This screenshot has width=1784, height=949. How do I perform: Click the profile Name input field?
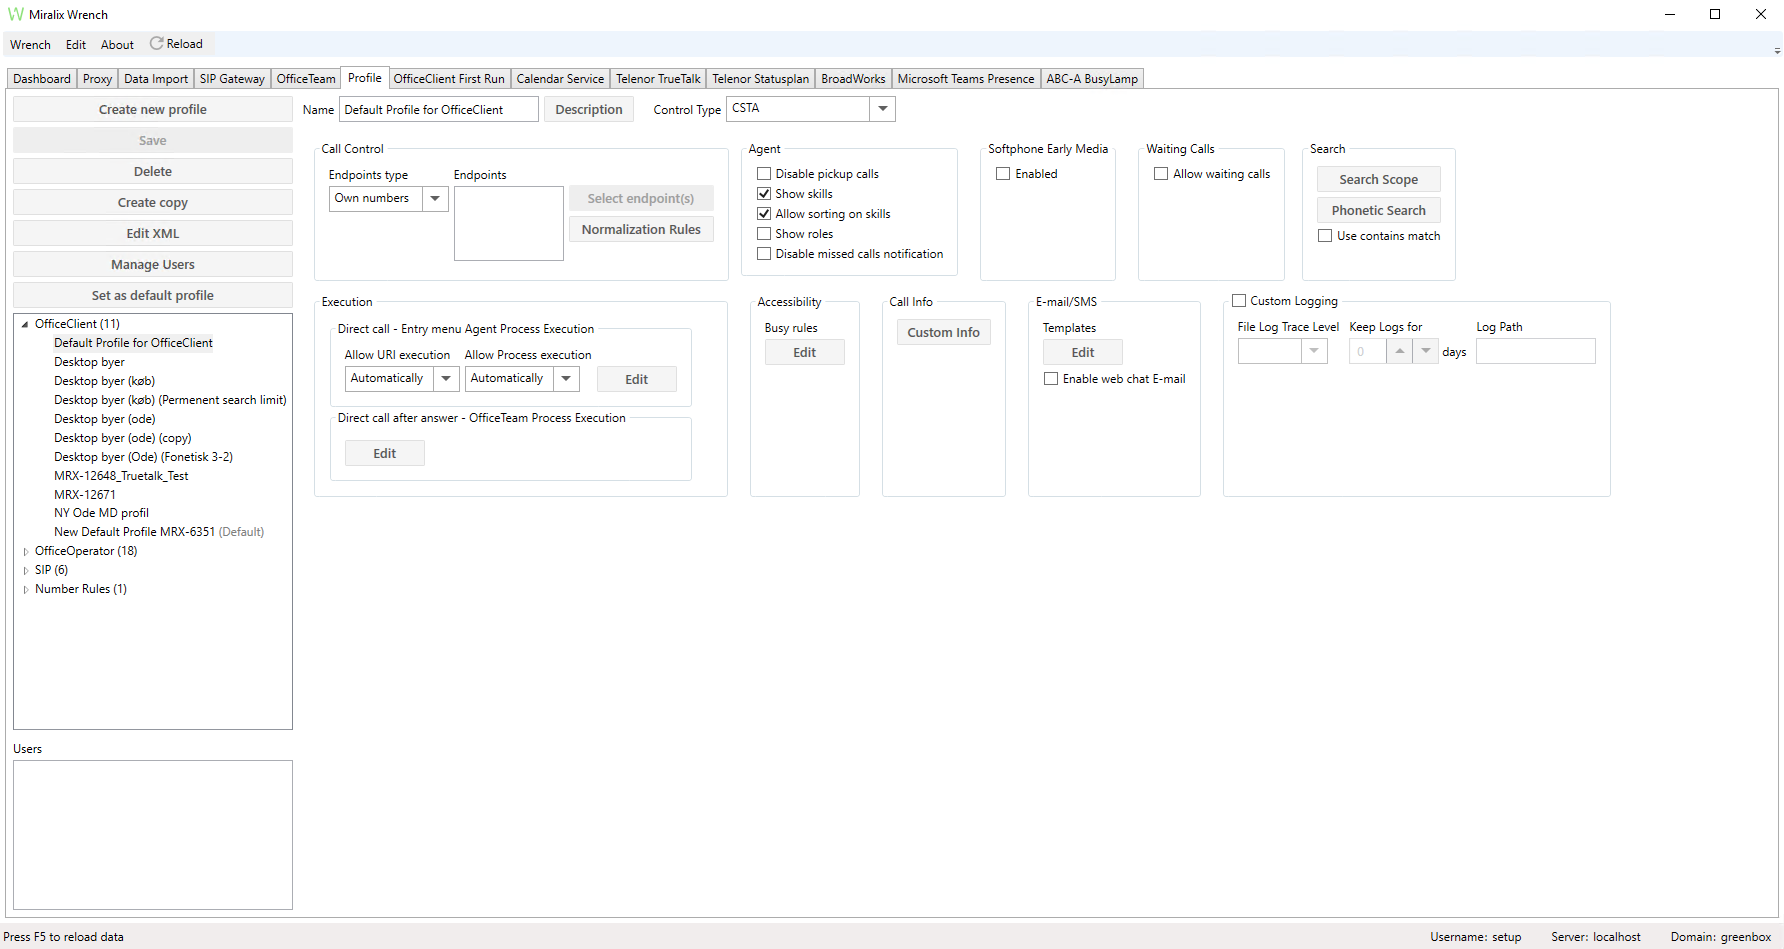pyautogui.click(x=439, y=110)
